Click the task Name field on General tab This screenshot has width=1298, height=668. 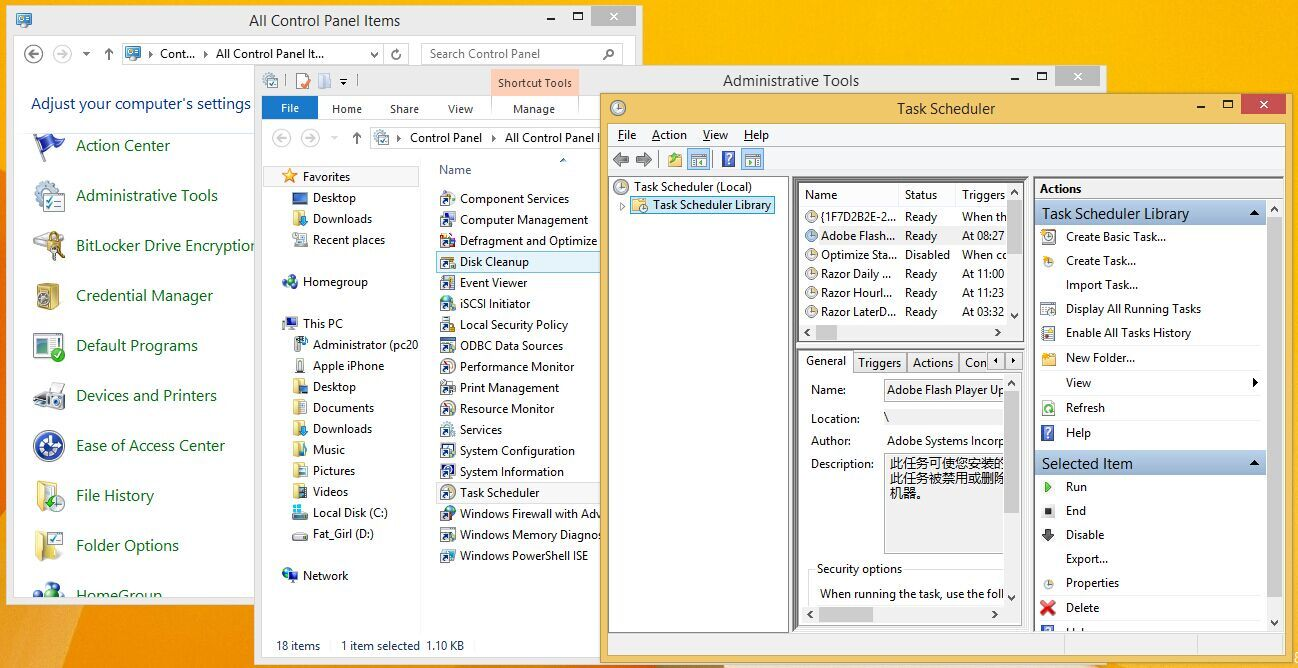point(944,390)
